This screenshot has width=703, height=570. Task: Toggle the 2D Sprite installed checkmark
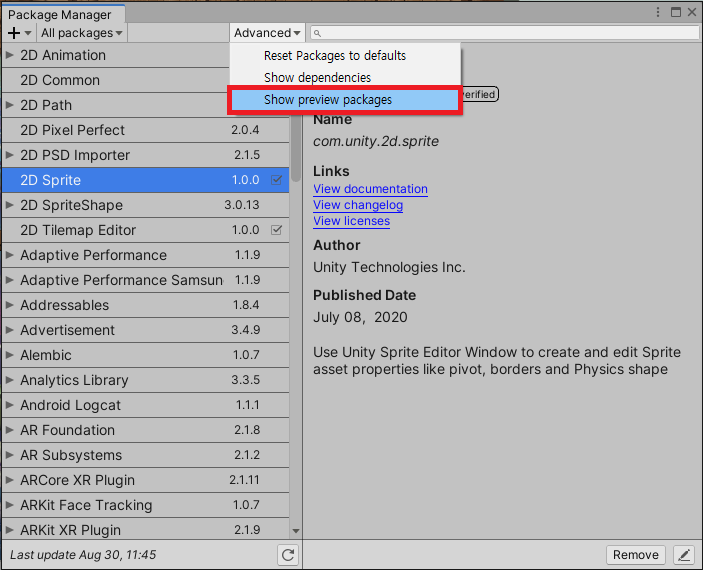[x=277, y=180]
